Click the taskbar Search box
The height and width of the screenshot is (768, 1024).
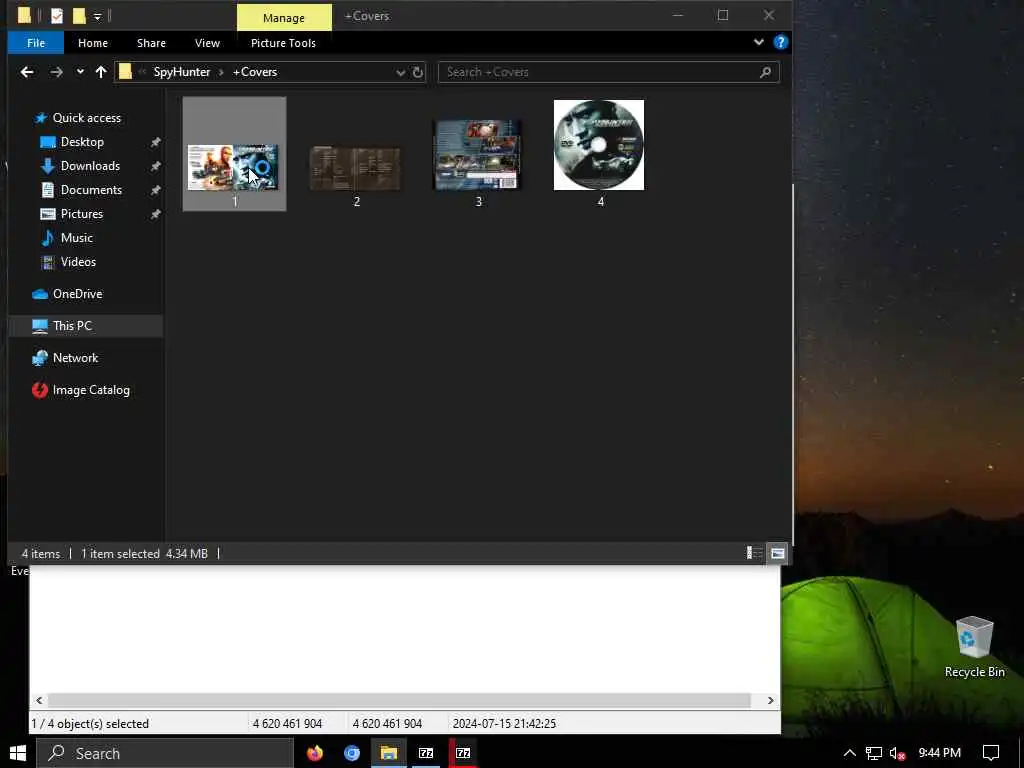pyautogui.click(x=165, y=753)
